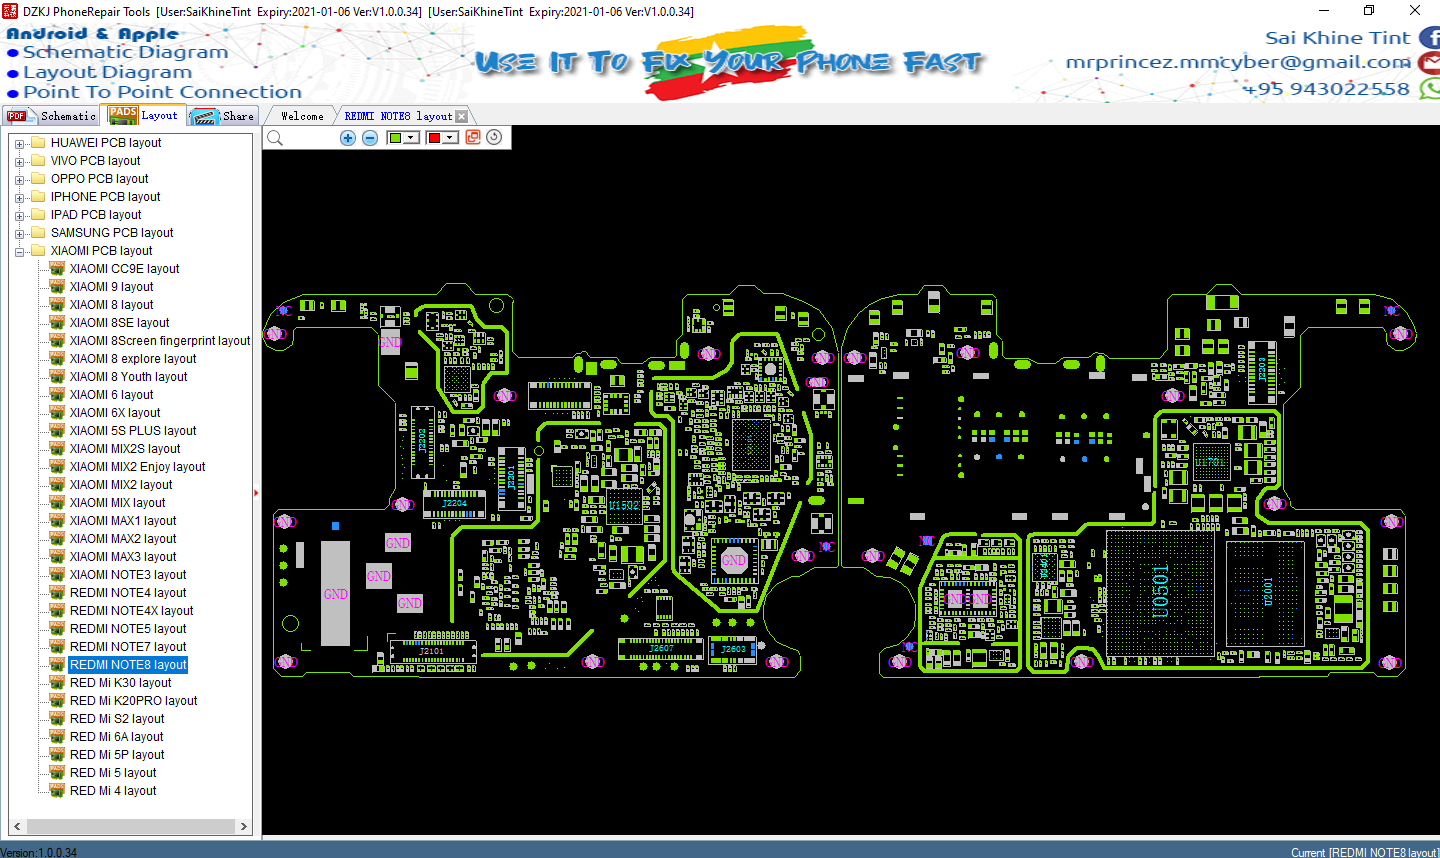Open the Share tab
Screen dimensions: 1440x858
tap(223, 116)
